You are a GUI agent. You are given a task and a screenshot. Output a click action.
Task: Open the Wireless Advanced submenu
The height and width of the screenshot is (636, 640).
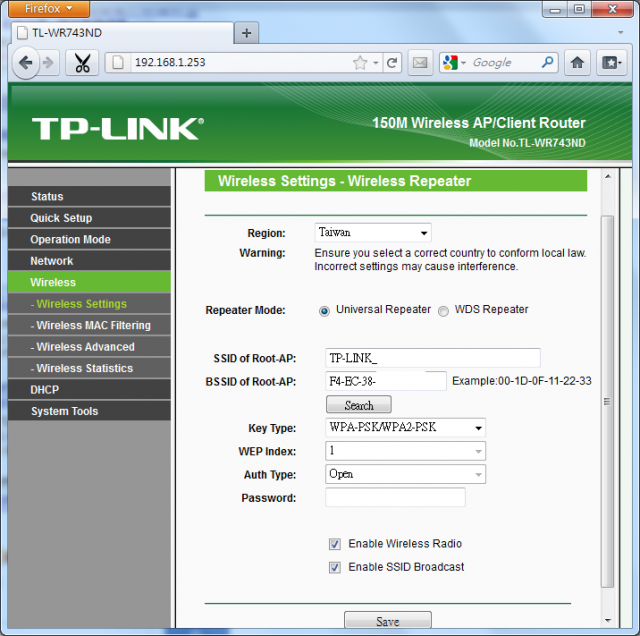tap(89, 347)
